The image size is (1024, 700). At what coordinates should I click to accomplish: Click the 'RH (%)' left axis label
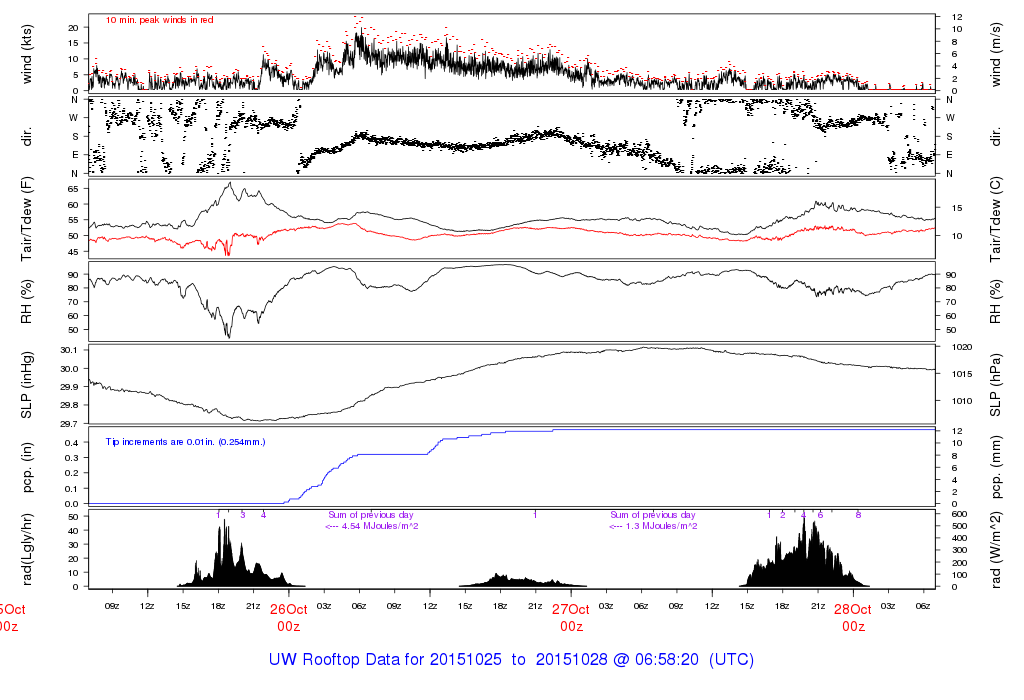(27, 302)
